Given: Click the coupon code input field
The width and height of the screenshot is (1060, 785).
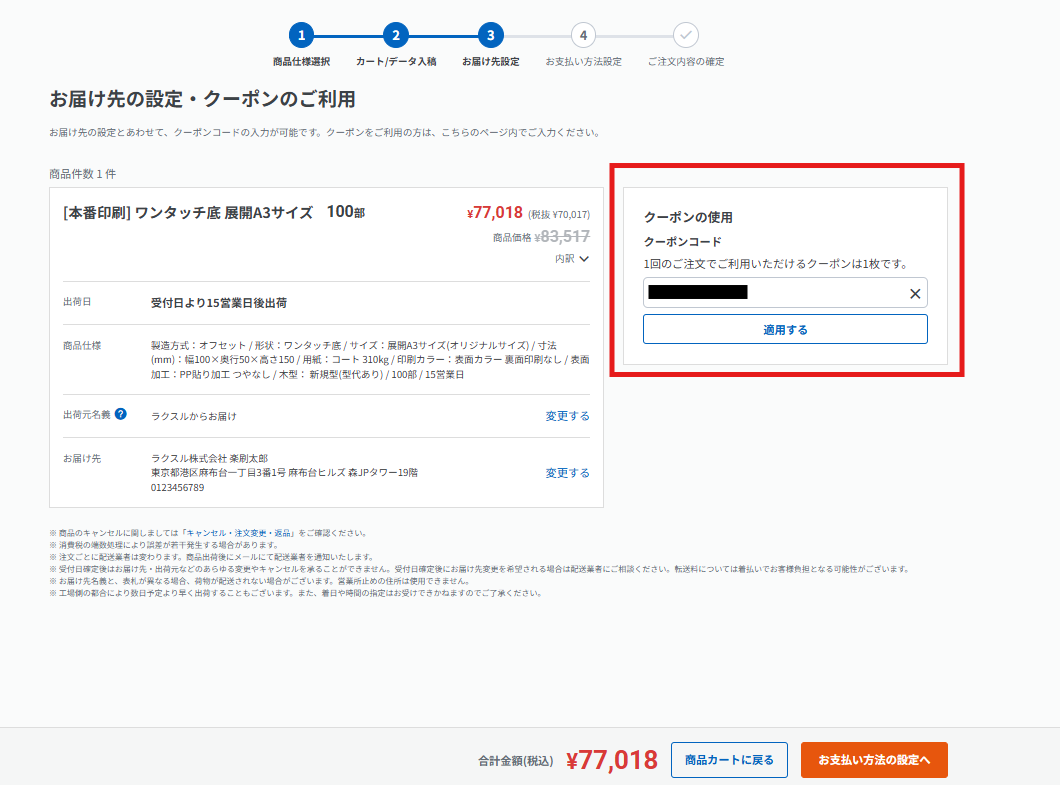Looking at the screenshot, I should [x=785, y=293].
